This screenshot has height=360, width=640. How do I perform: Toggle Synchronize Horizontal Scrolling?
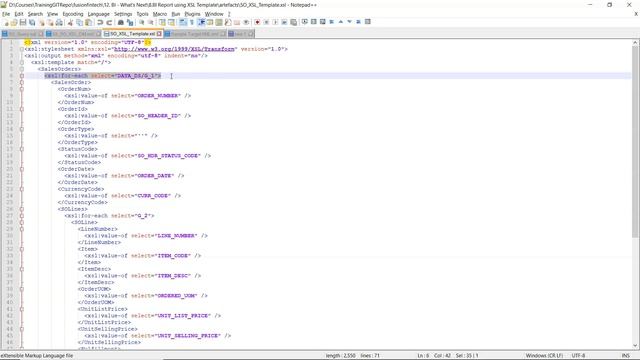(x=171, y=22)
